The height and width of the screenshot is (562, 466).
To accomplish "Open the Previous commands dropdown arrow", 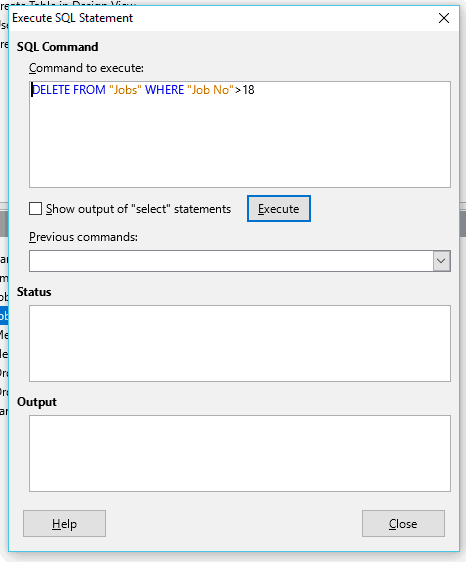I will [x=441, y=261].
